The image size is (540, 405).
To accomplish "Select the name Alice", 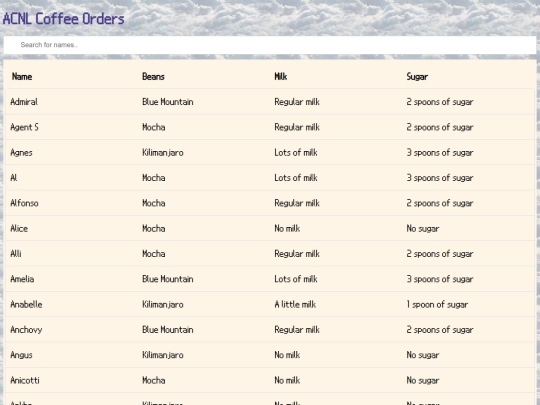I will click(19, 228).
